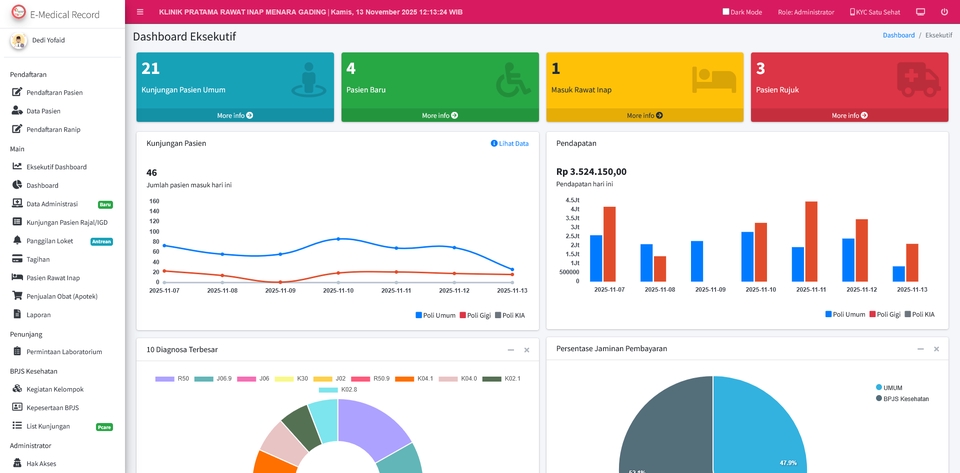The height and width of the screenshot is (473, 960).
Task: Toggle Poli KIA legend in Kunjungan Pasien chart
Action: click(509, 315)
